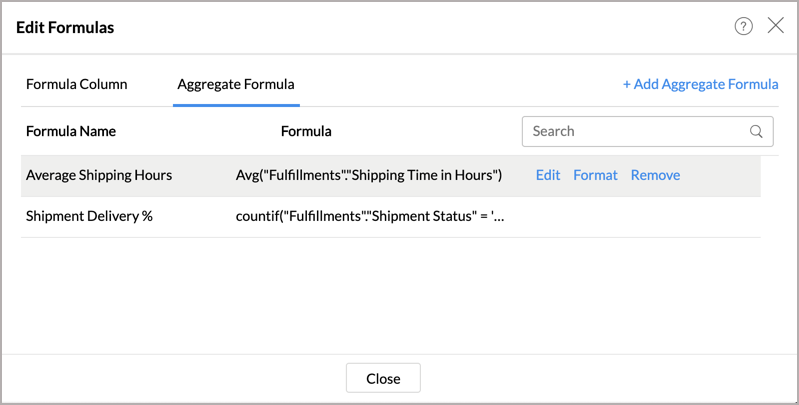Edit the Average Shipping Hours formula
Viewport: 799px width, 405px height.
548,175
